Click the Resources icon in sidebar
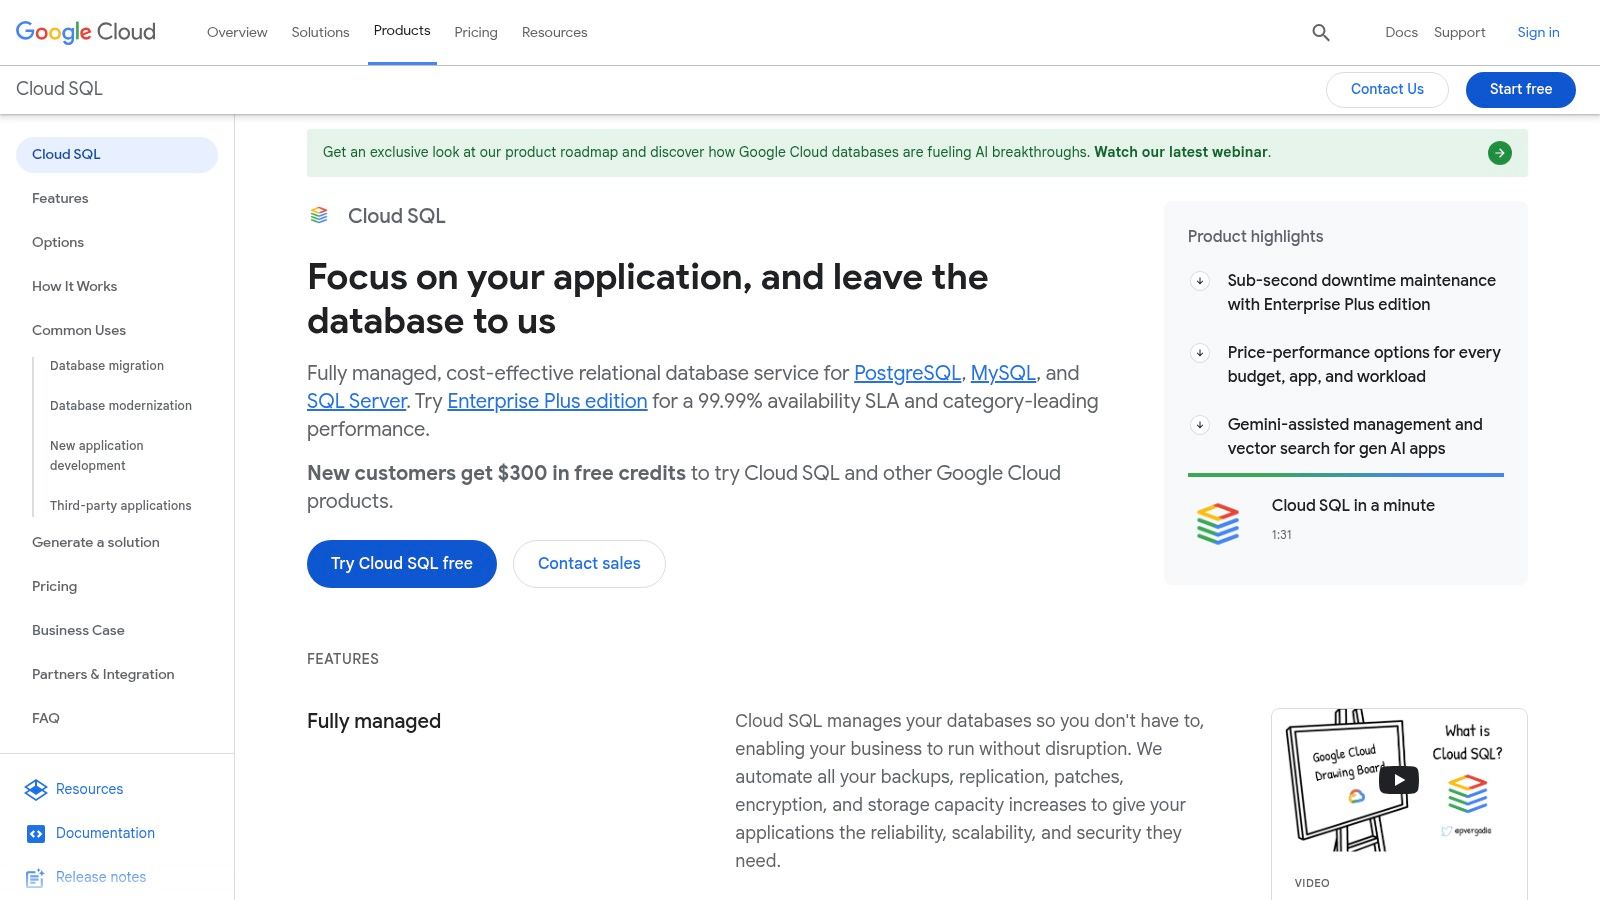 click(36, 790)
